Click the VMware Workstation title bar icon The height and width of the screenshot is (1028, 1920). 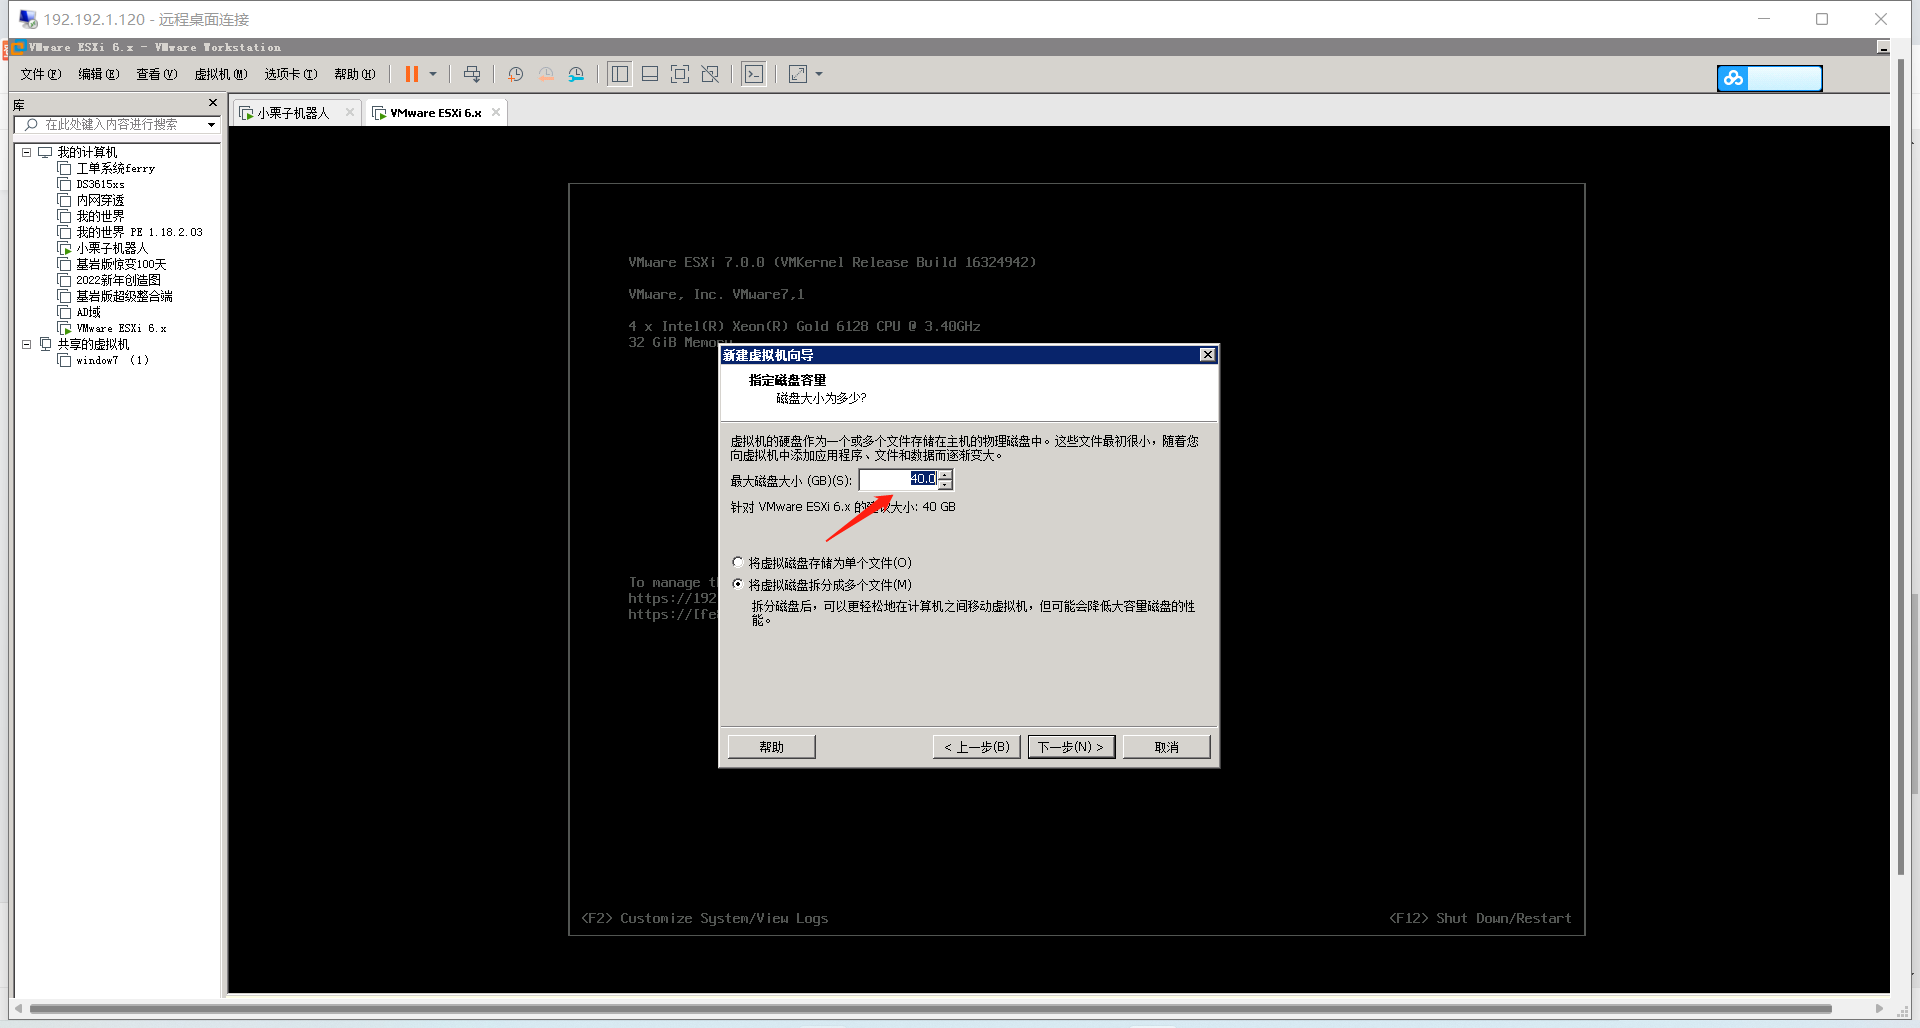[19, 47]
